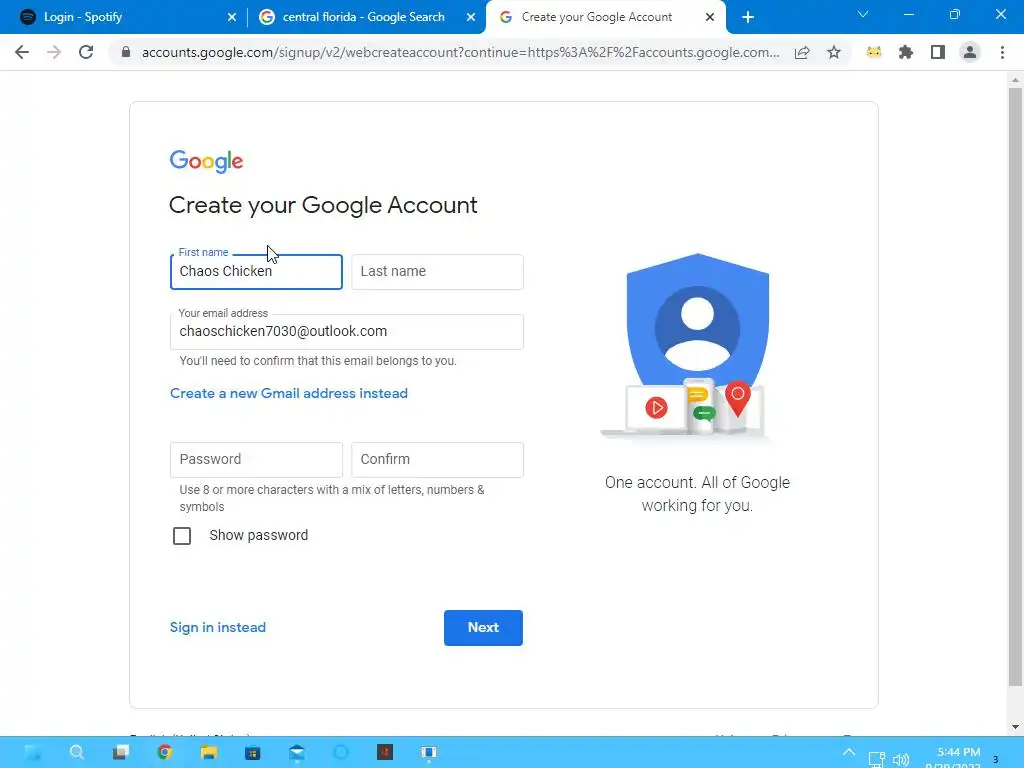Open the Windows Start menu
The height and width of the screenshot is (768, 1024).
point(32,752)
